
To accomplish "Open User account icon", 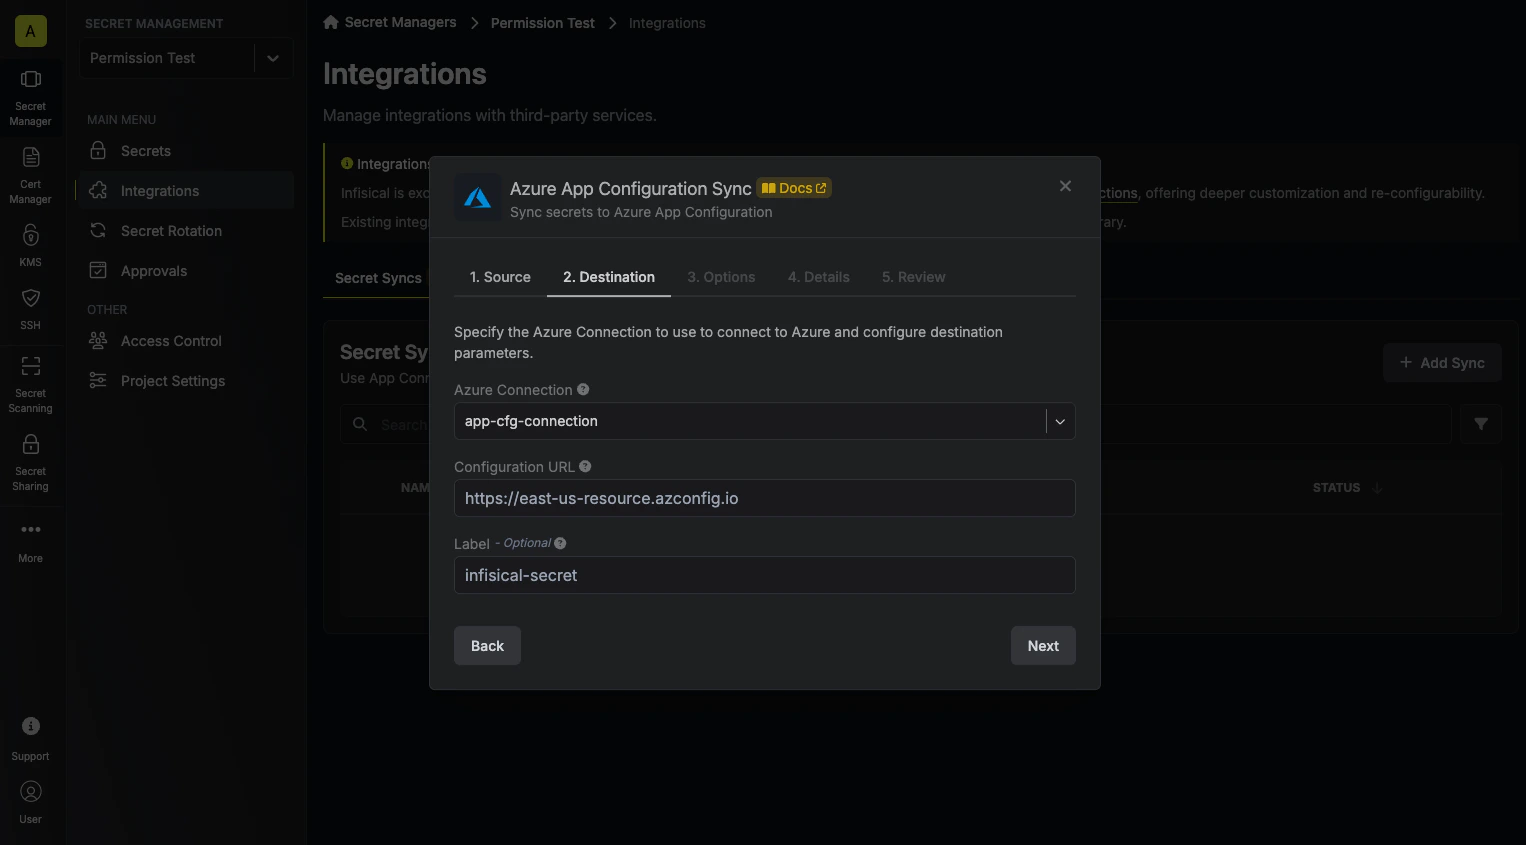I will 31,803.
